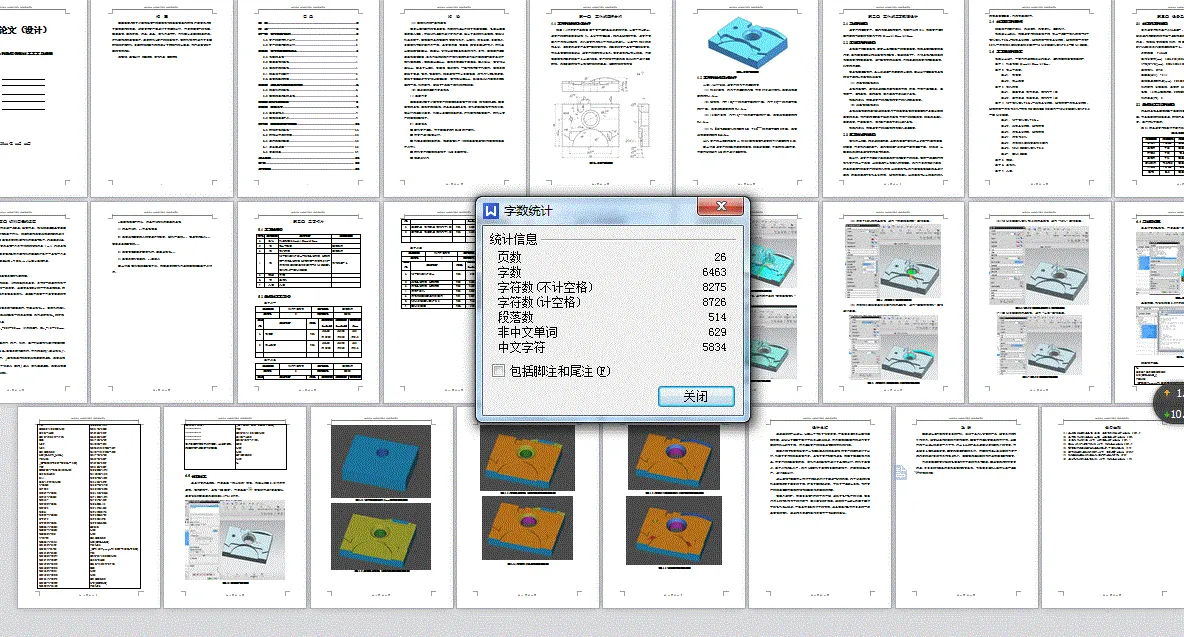Click the orange up arrow on floating badge
This screenshot has width=1184, height=637.
coord(1164,393)
